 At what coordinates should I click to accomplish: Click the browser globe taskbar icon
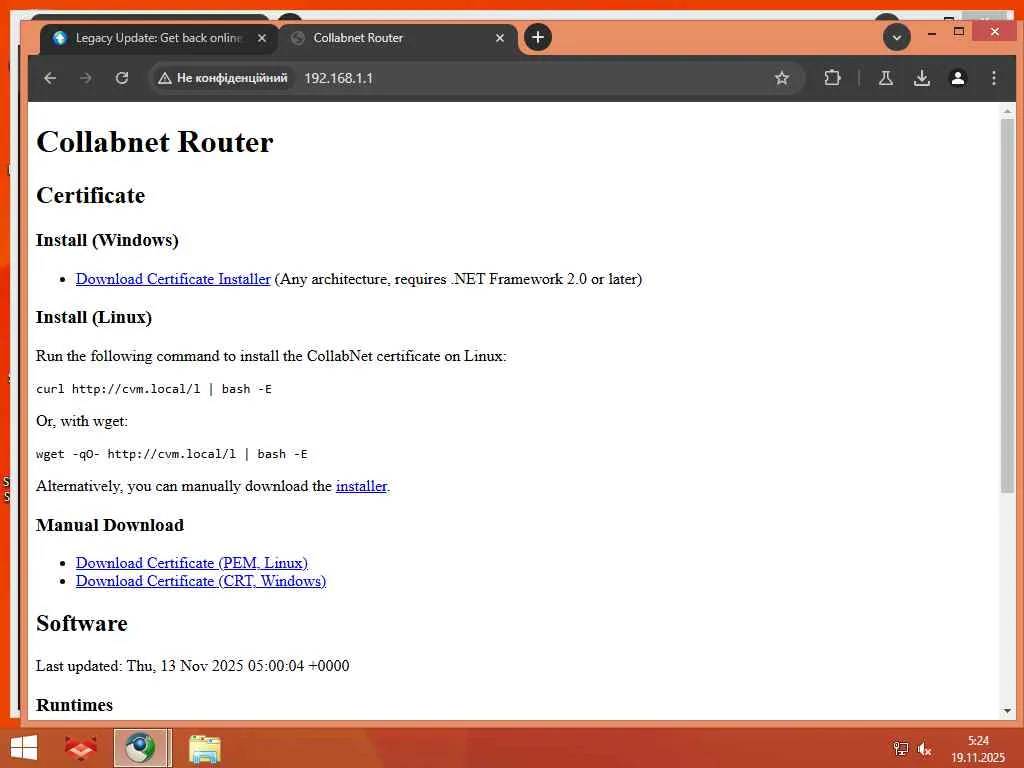pos(141,748)
